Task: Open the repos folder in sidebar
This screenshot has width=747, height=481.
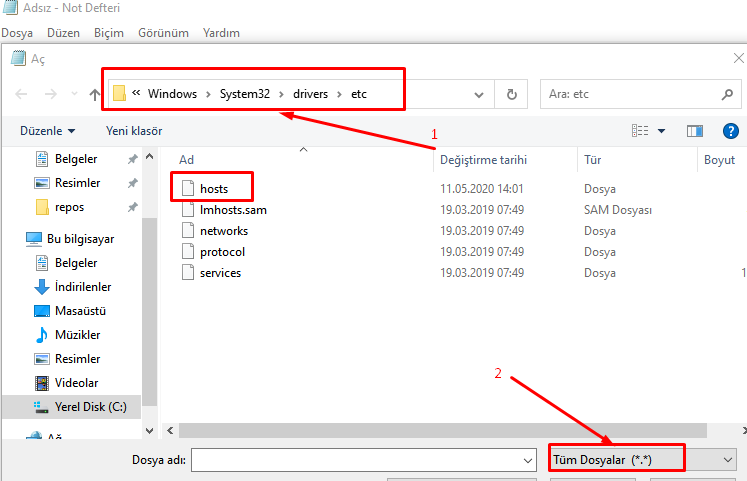Action: pyautogui.click(x=69, y=207)
